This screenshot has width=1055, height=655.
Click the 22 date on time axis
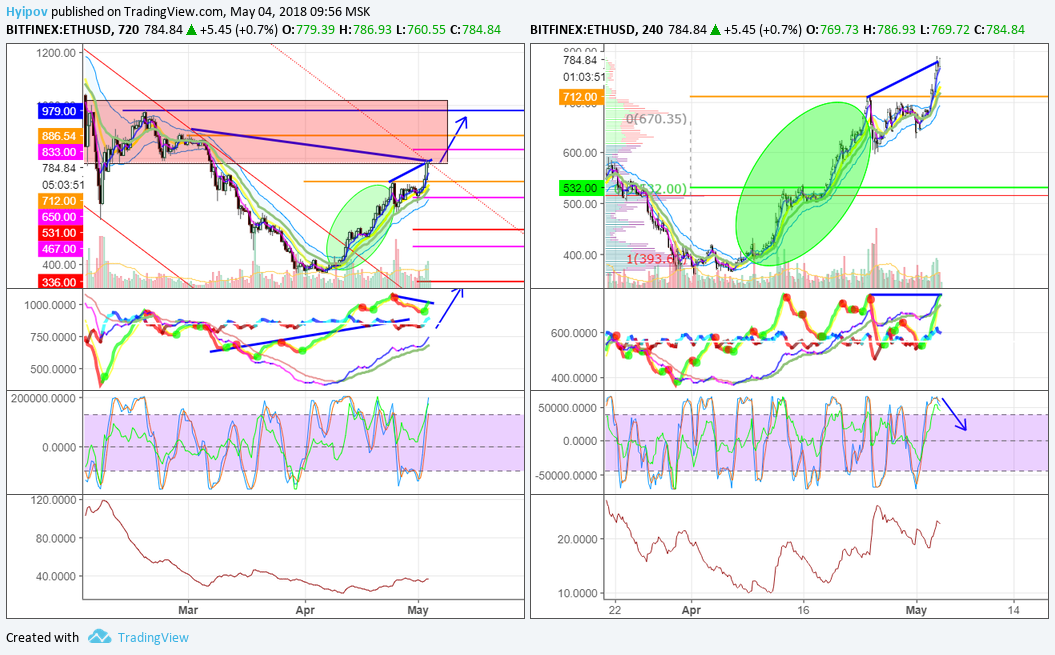pyautogui.click(x=614, y=610)
